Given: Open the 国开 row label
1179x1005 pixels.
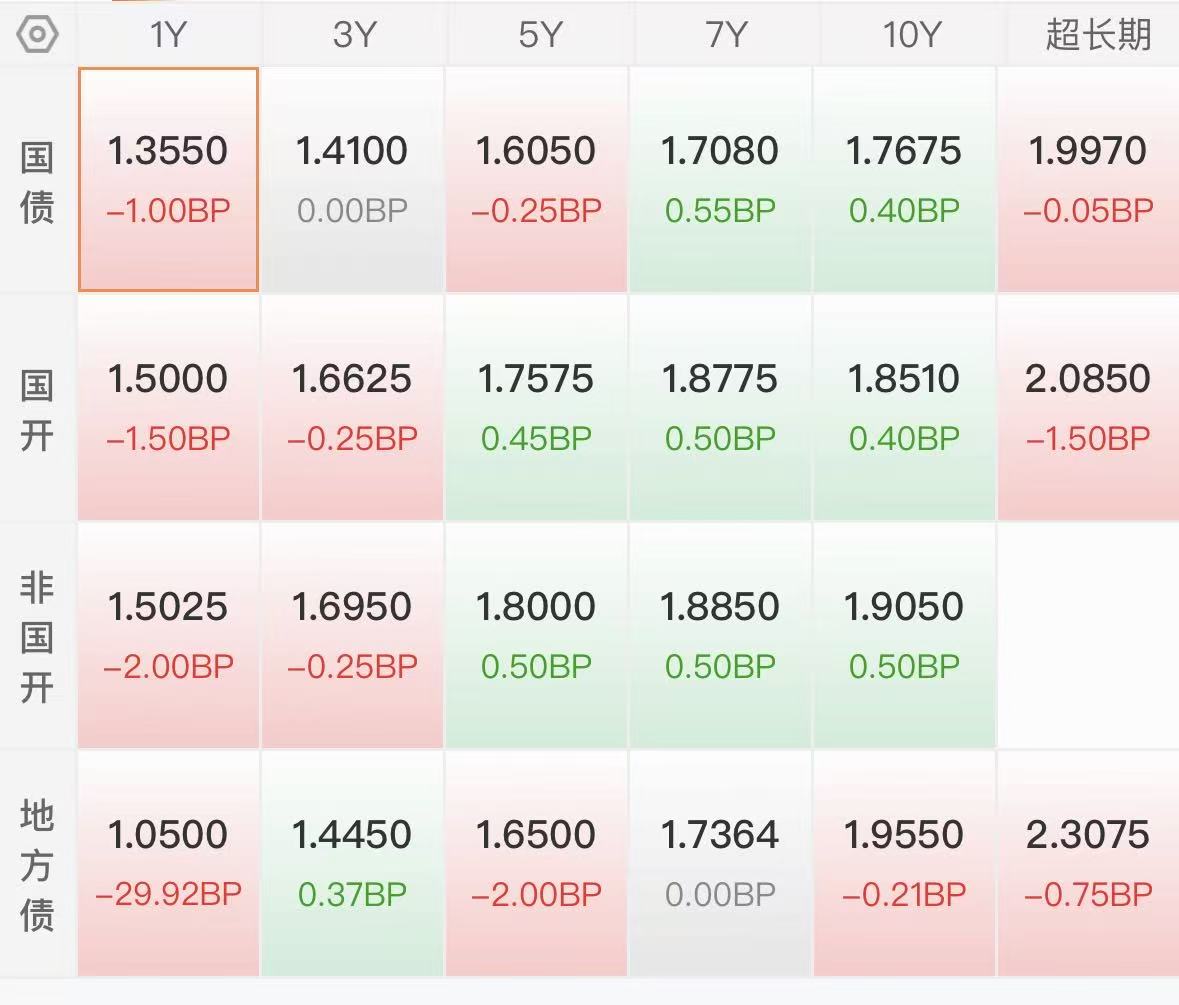Looking at the screenshot, I should (x=37, y=410).
